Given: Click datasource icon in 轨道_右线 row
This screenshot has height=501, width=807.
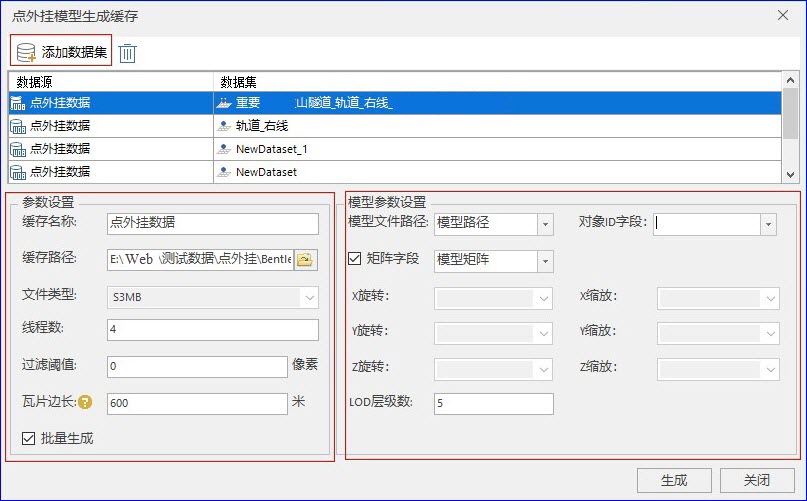Looking at the screenshot, I should (18, 126).
